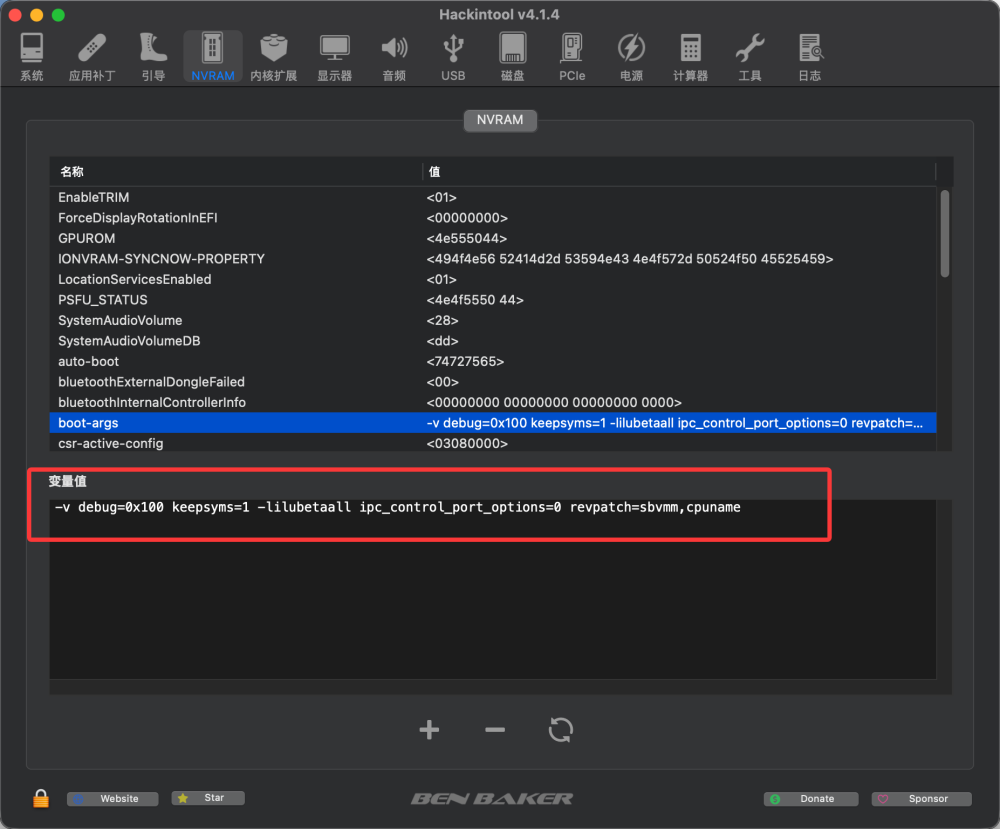The height and width of the screenshot is (829, 1000).
Task: Open the 计算器 calculator section
Action: pos(690,57)
